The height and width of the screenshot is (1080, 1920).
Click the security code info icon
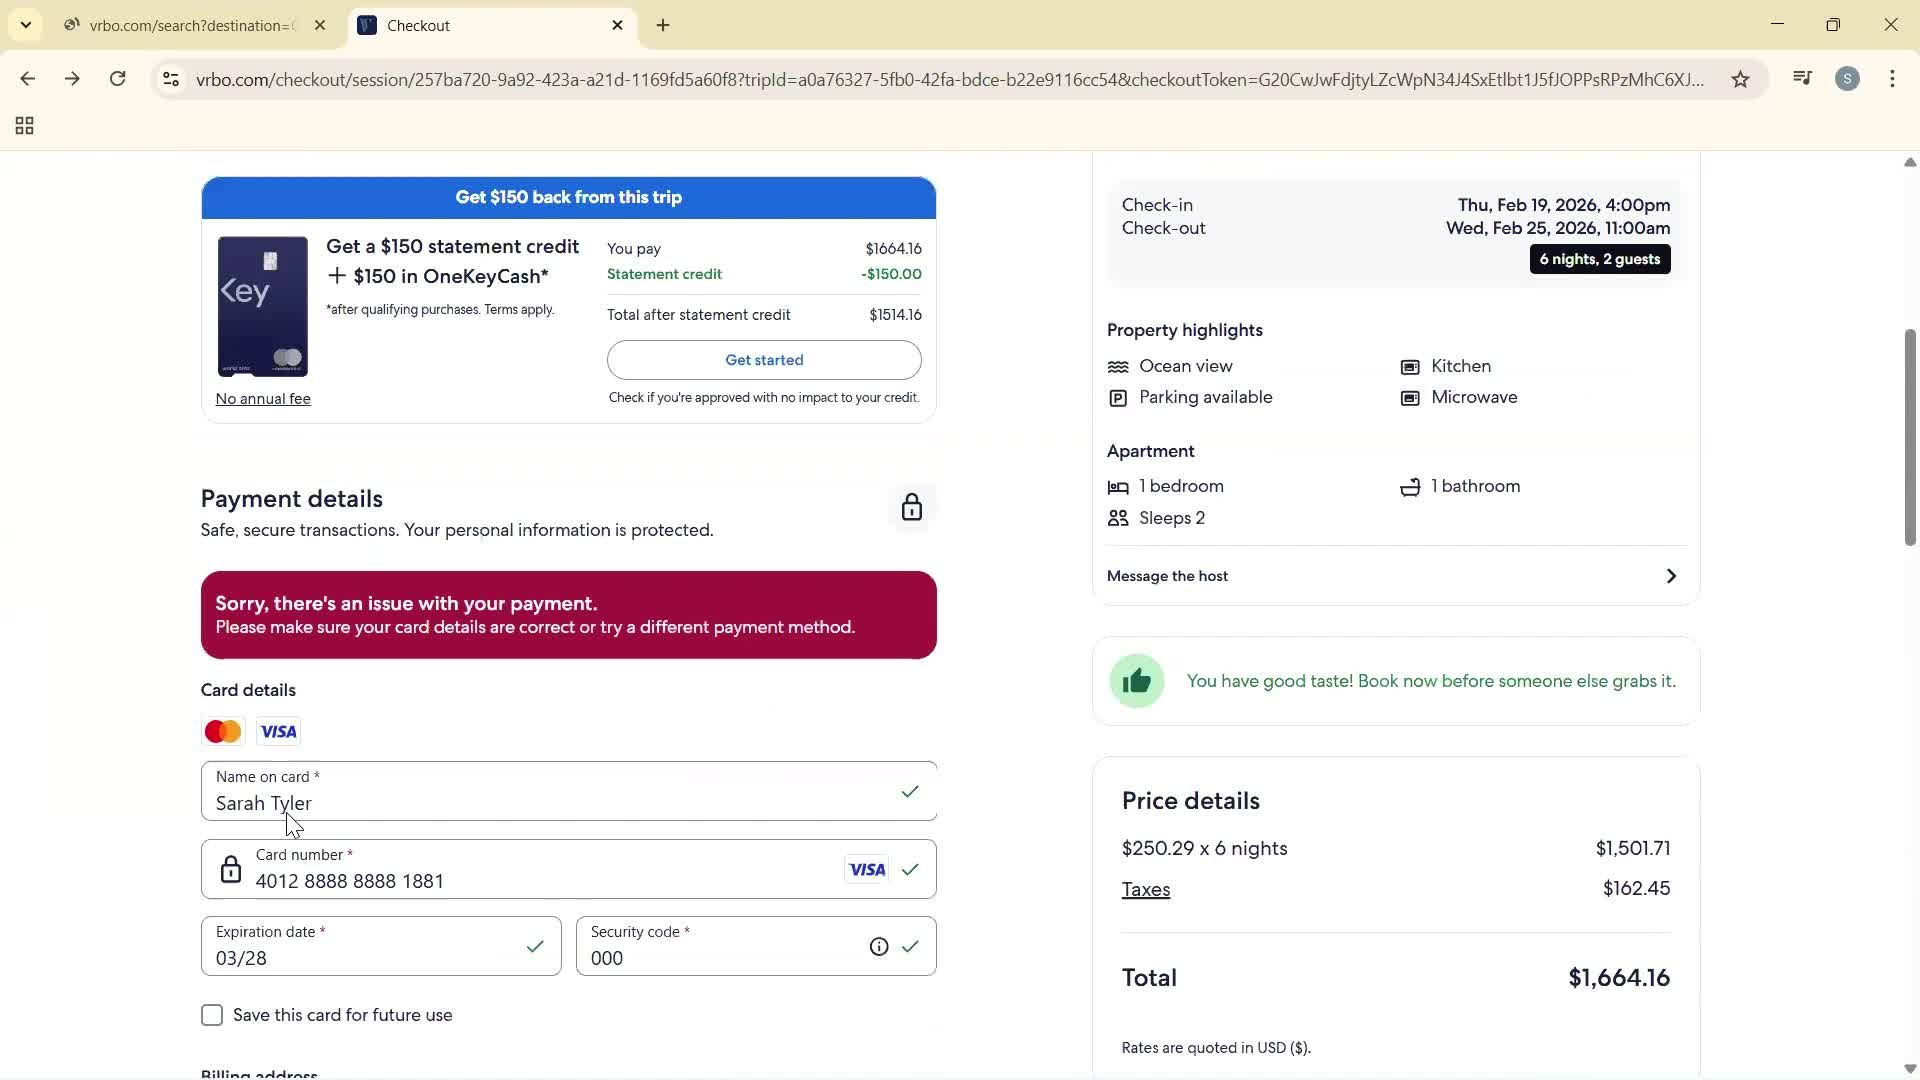point(879,946)
